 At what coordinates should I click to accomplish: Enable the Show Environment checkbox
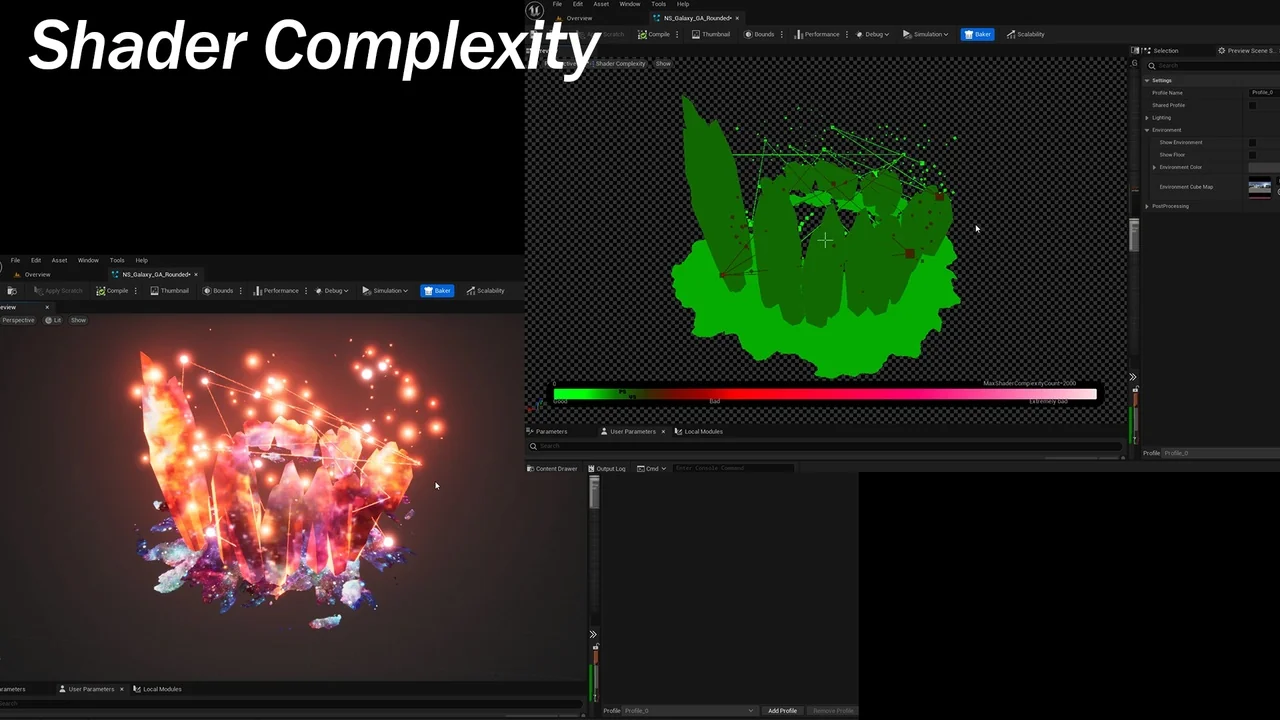(x=1252, y=143)
